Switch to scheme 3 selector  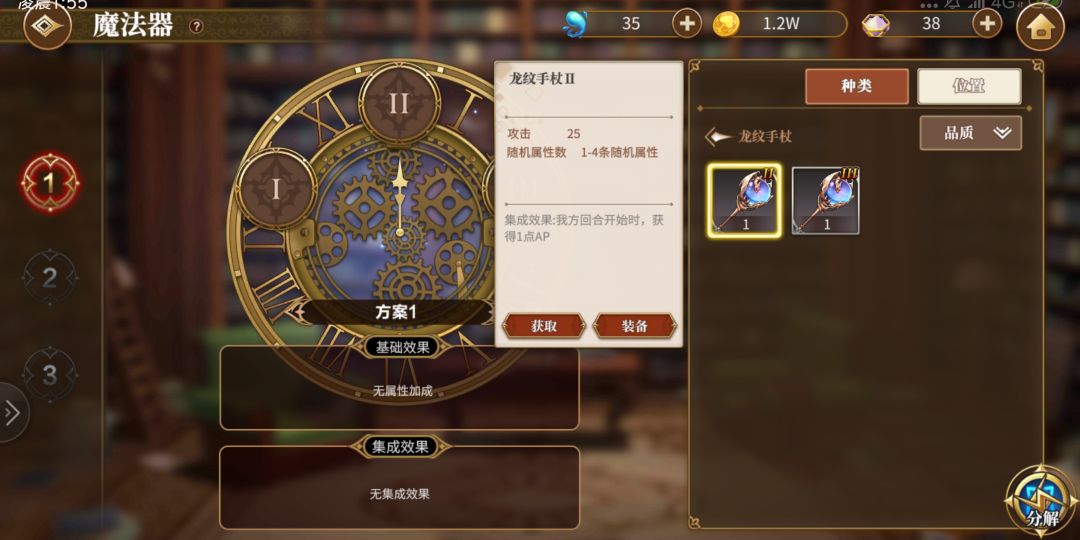point(50,375)
